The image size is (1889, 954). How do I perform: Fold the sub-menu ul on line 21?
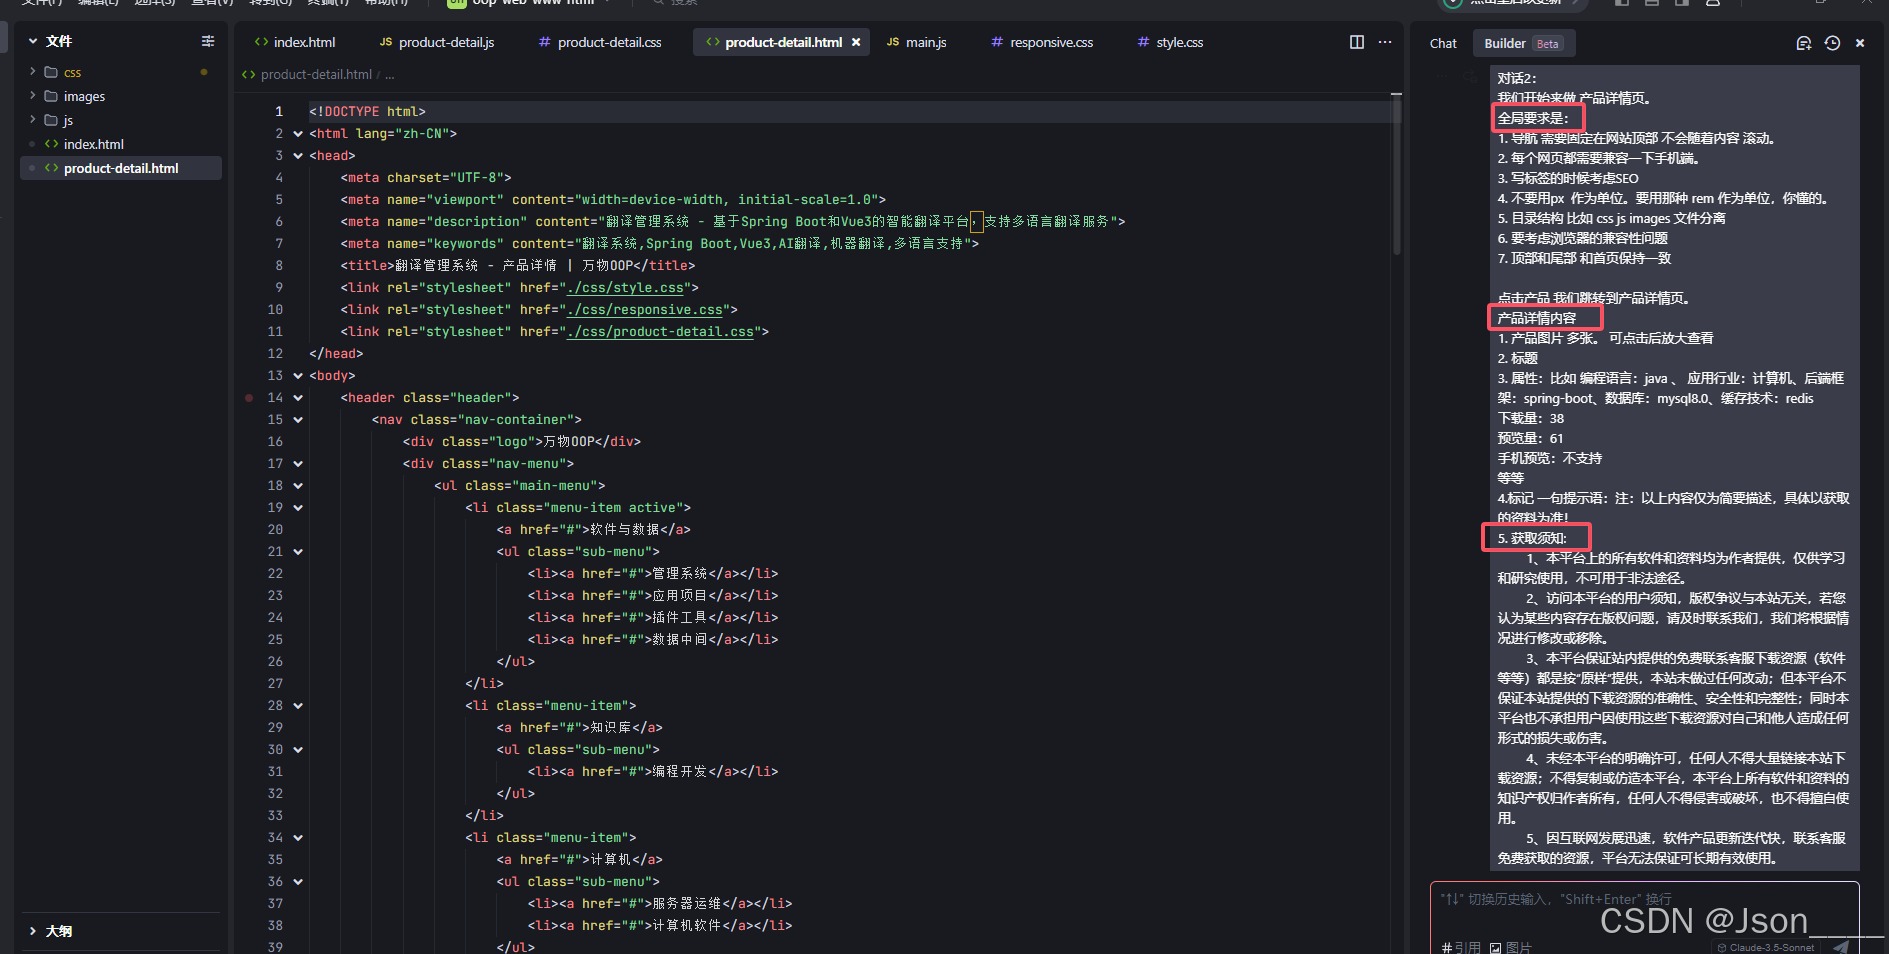(x=298, y=552)
